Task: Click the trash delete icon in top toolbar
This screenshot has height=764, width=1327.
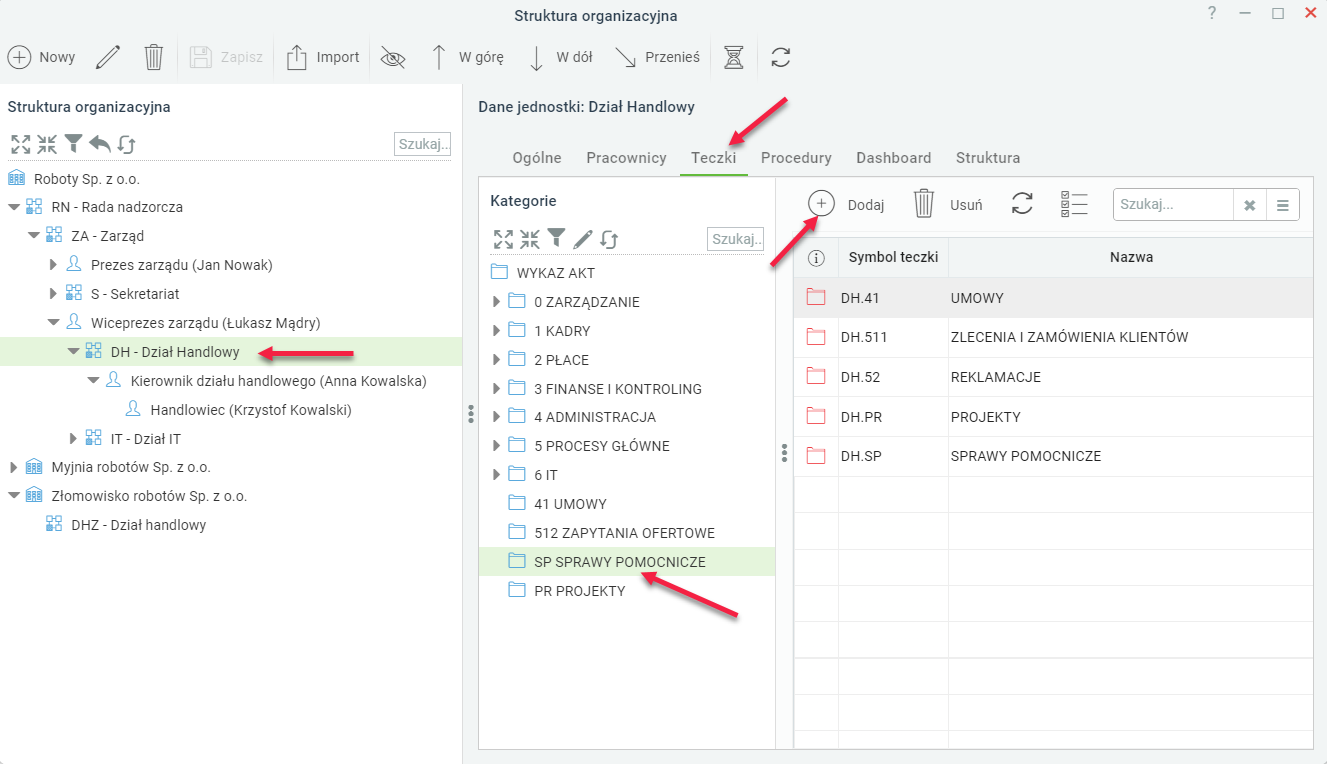Action: tap(153, 57)
